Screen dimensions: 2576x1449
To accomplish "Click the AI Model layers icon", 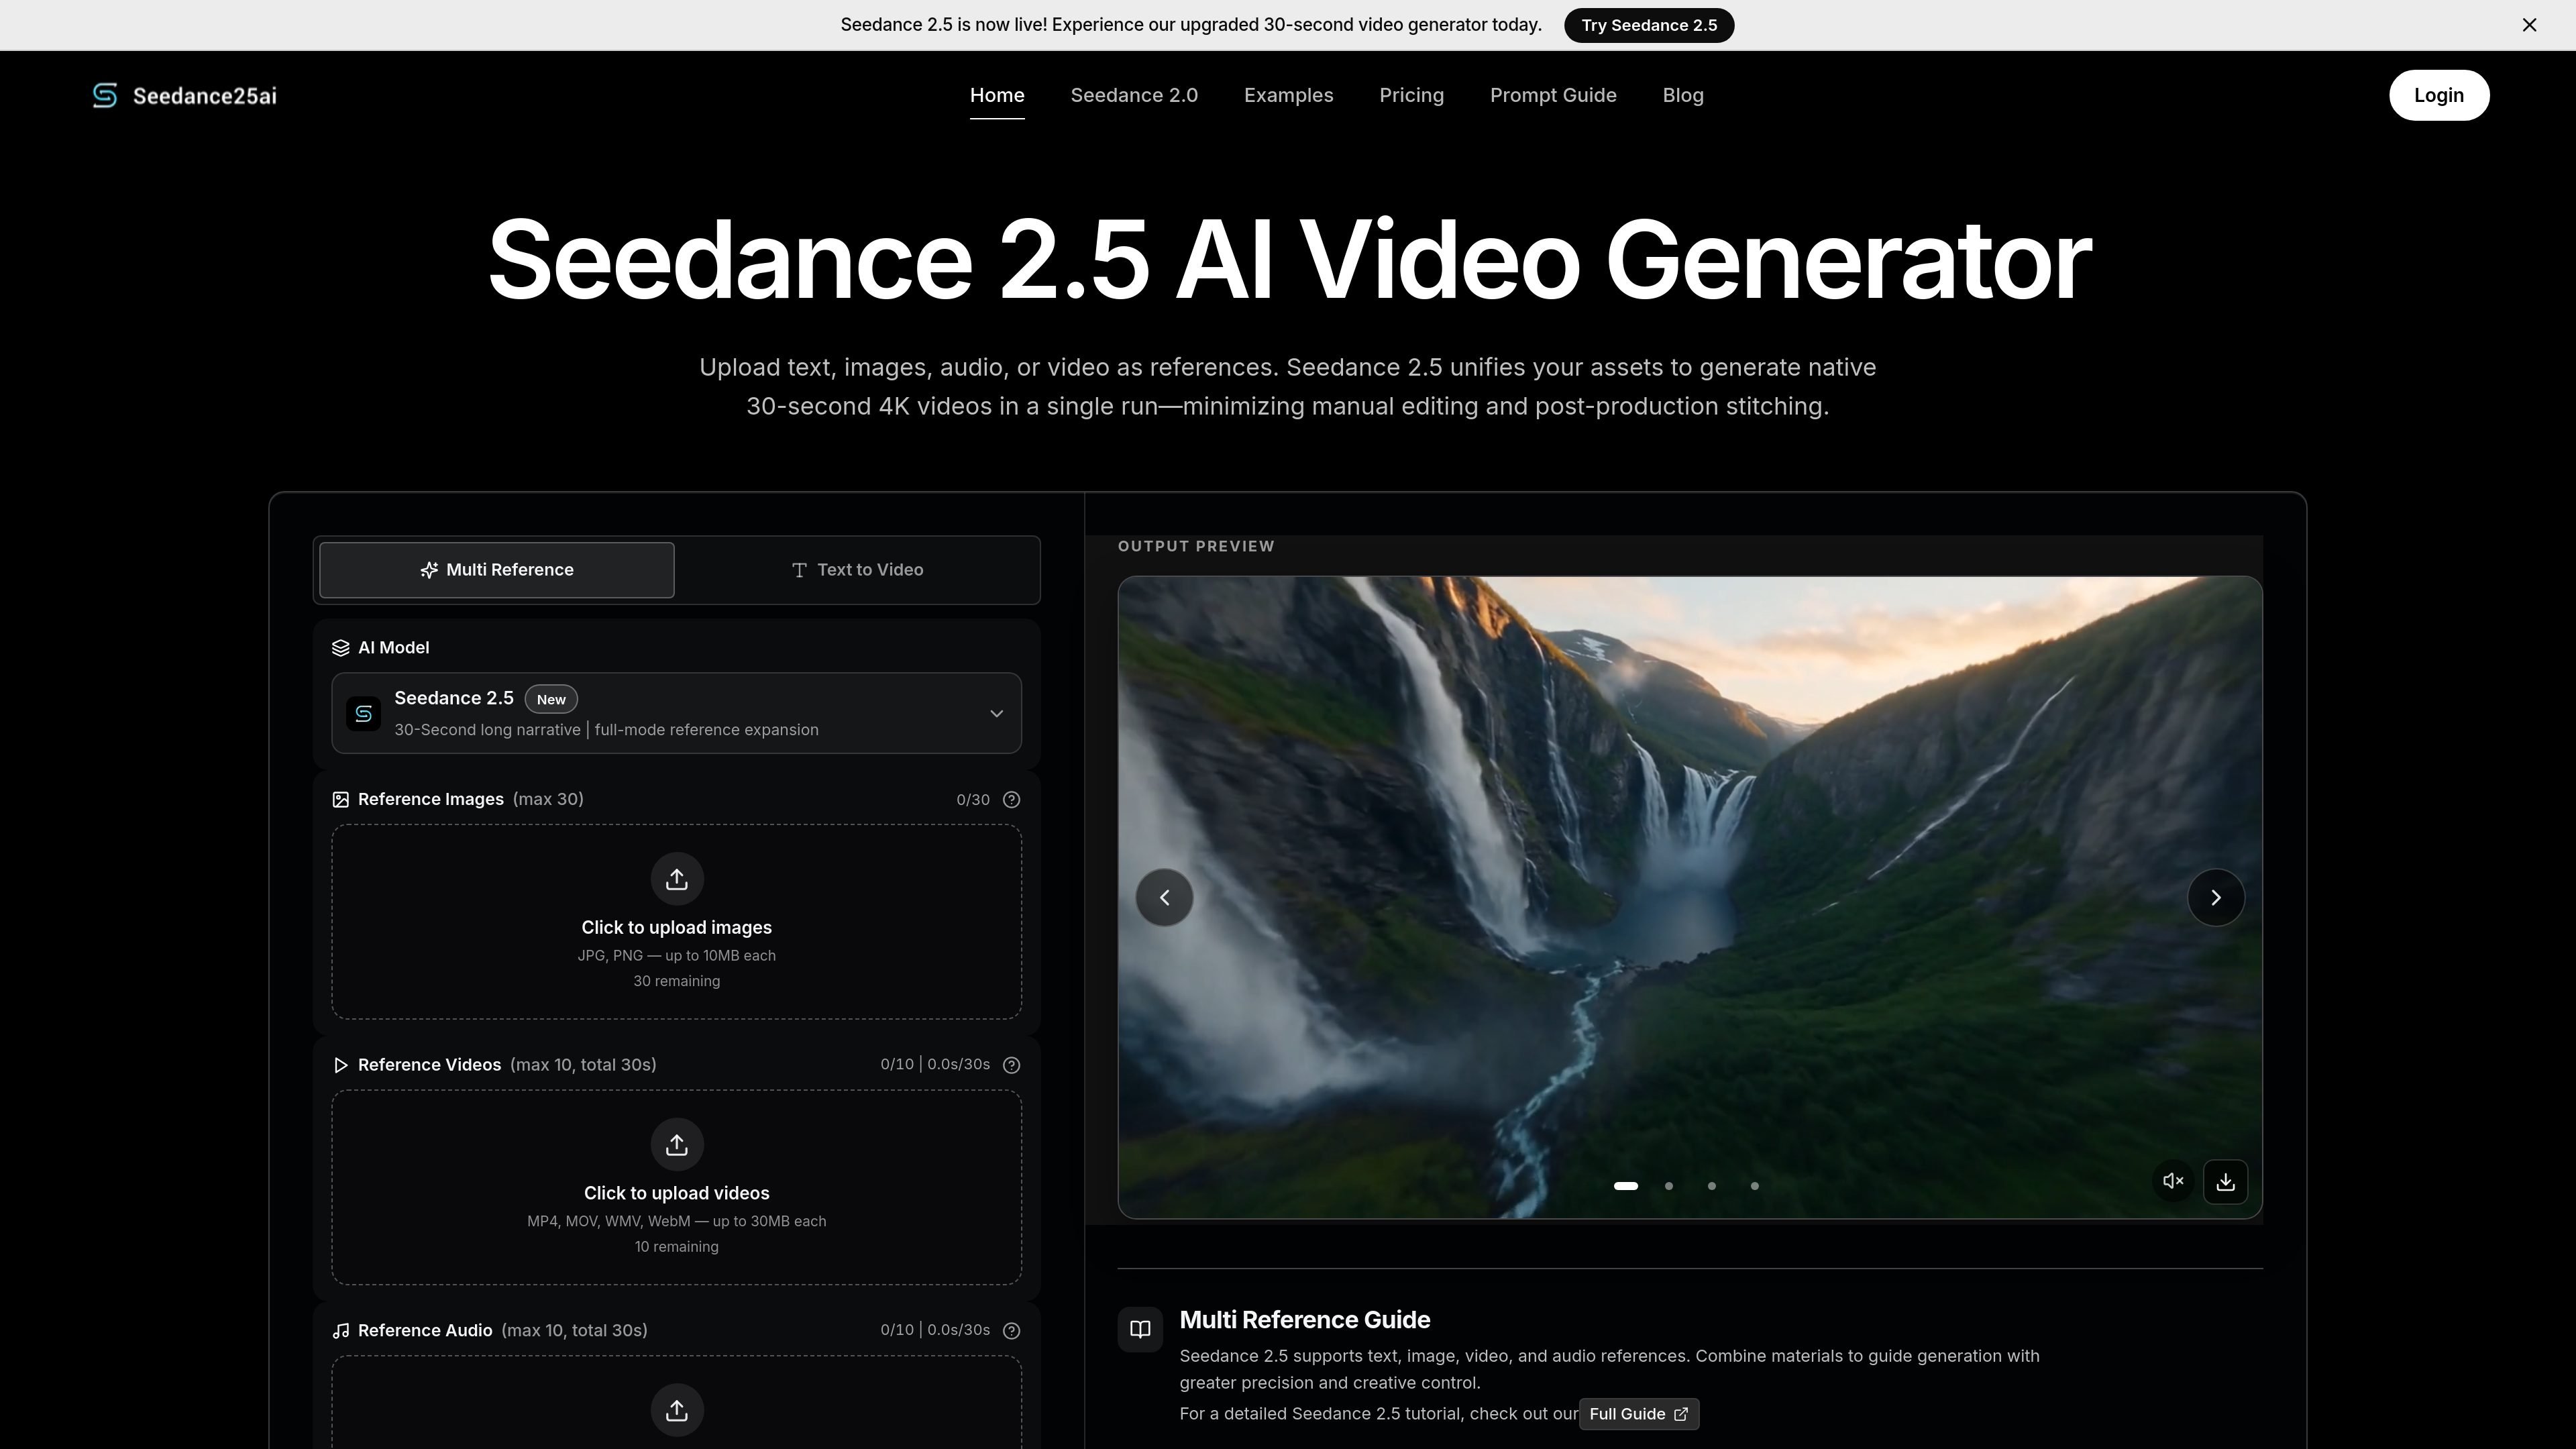I will tap(340, 648).
